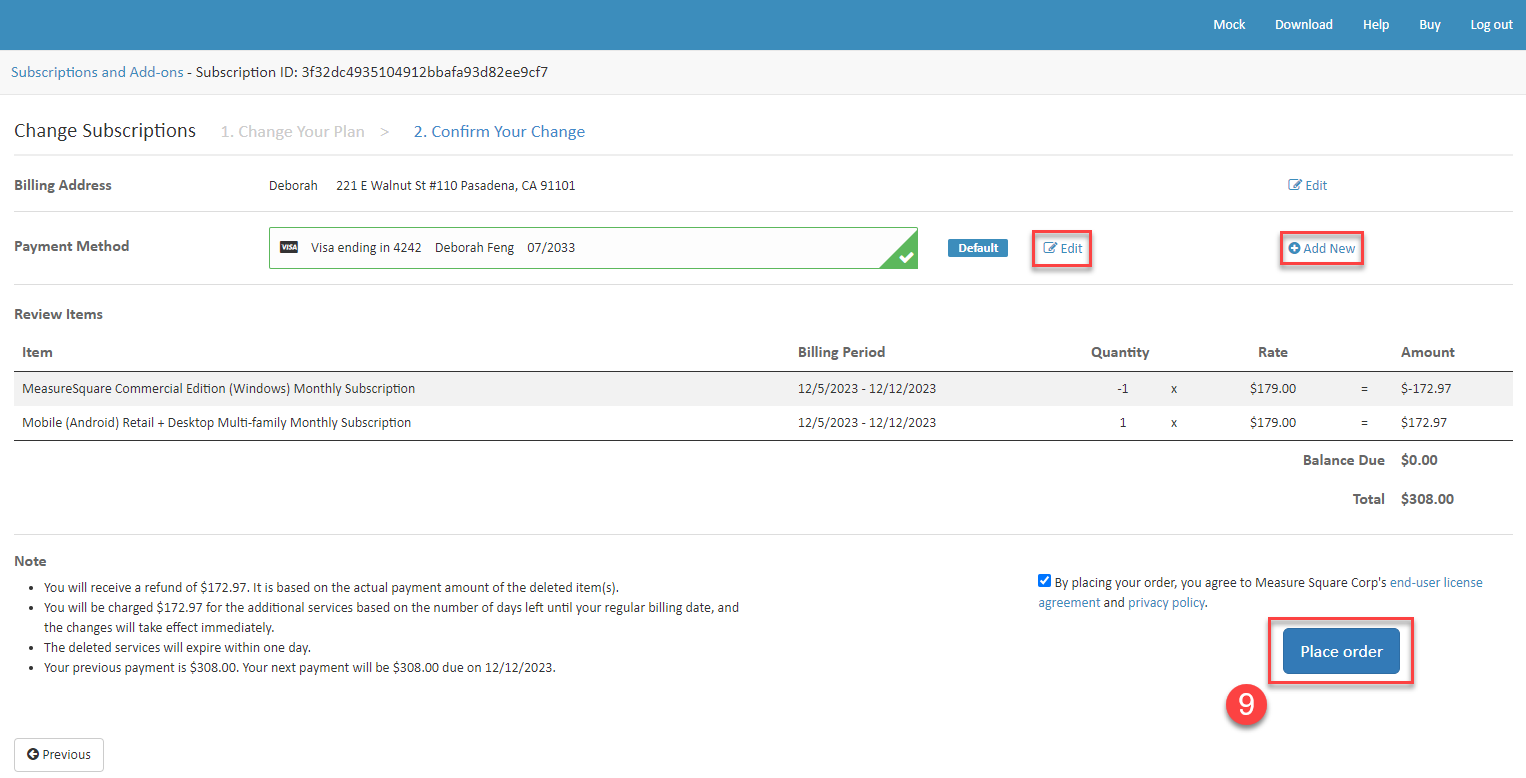Open the Mock menu item
The height and width of the screenshot is (778, 1526).
click(1229, 25)
